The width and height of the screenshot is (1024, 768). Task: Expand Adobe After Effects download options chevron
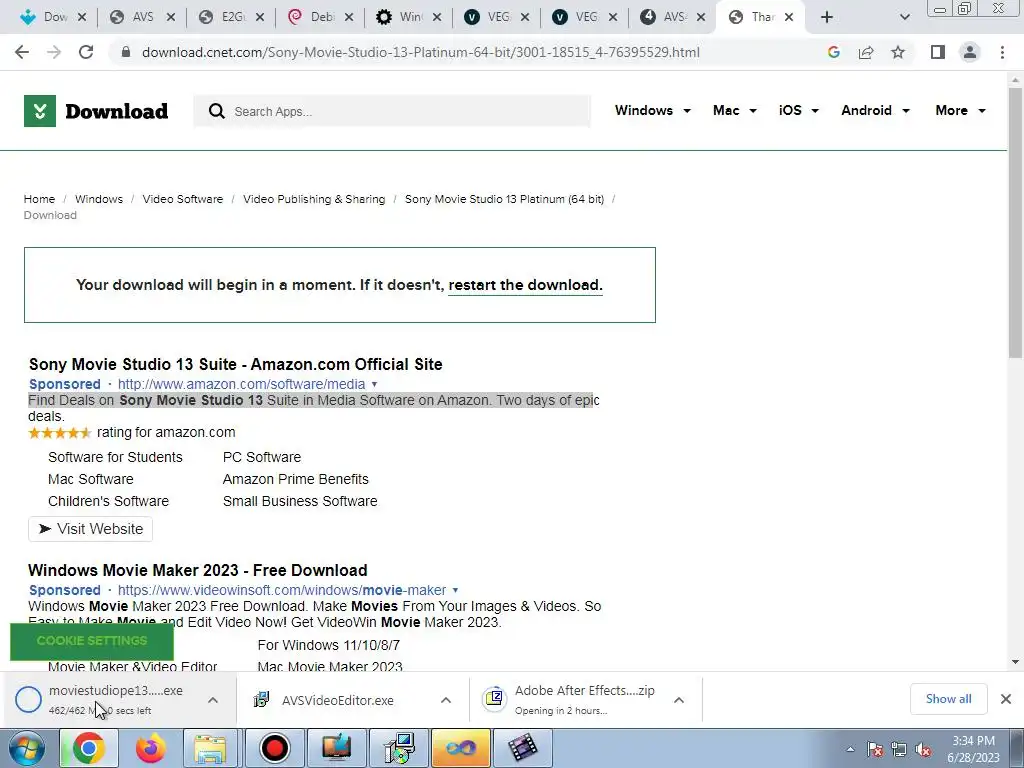click(x=679, y=700)
